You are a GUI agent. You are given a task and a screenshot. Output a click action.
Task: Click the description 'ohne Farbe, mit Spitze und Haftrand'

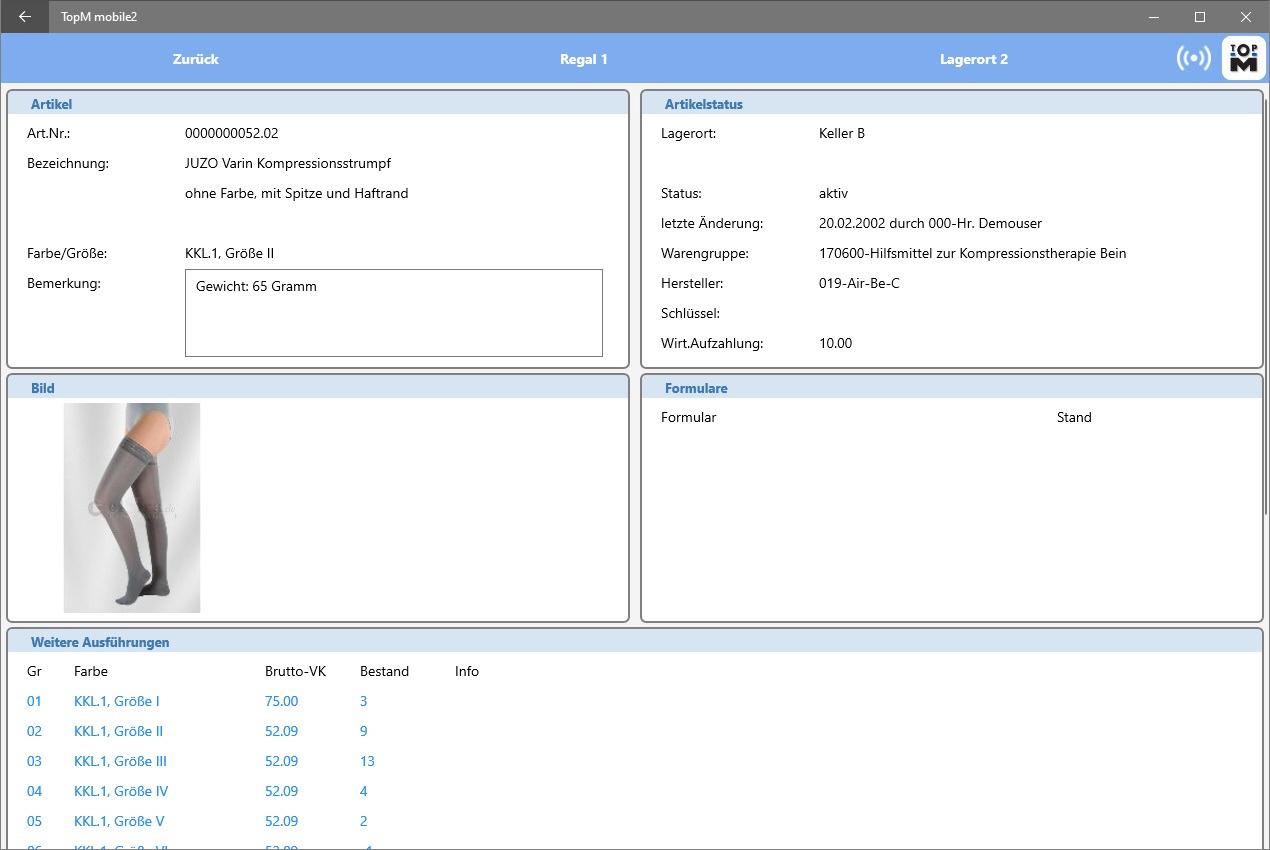[297, 193]
